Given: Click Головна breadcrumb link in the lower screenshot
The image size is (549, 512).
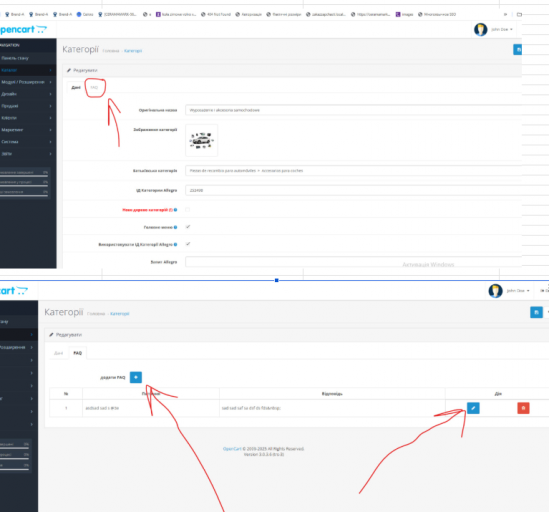Looking at the screenshot, I should (x=96, y=314).
